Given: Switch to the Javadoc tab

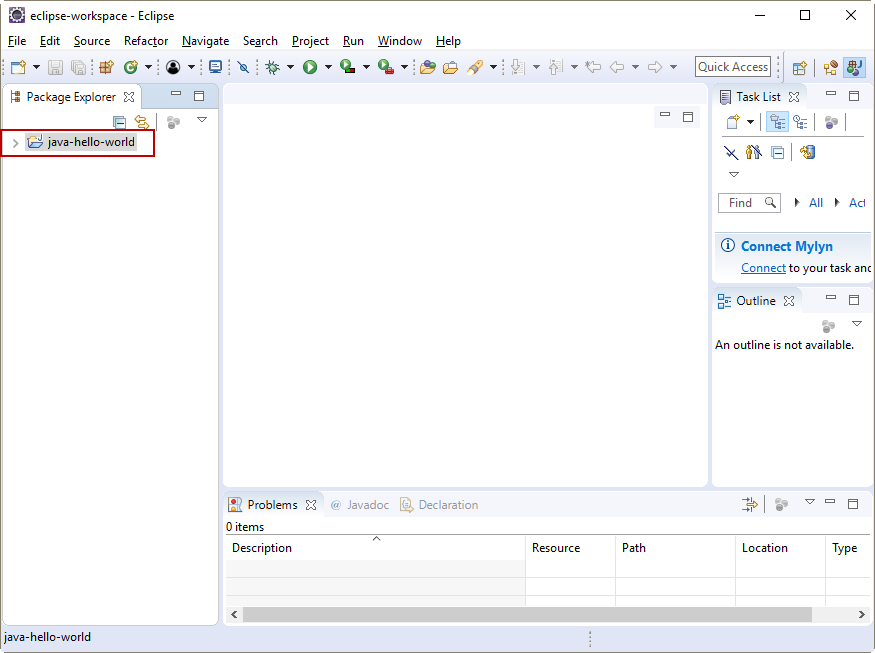Looking at the screenshot, I should pyautogui.click(x=359, y=505).
